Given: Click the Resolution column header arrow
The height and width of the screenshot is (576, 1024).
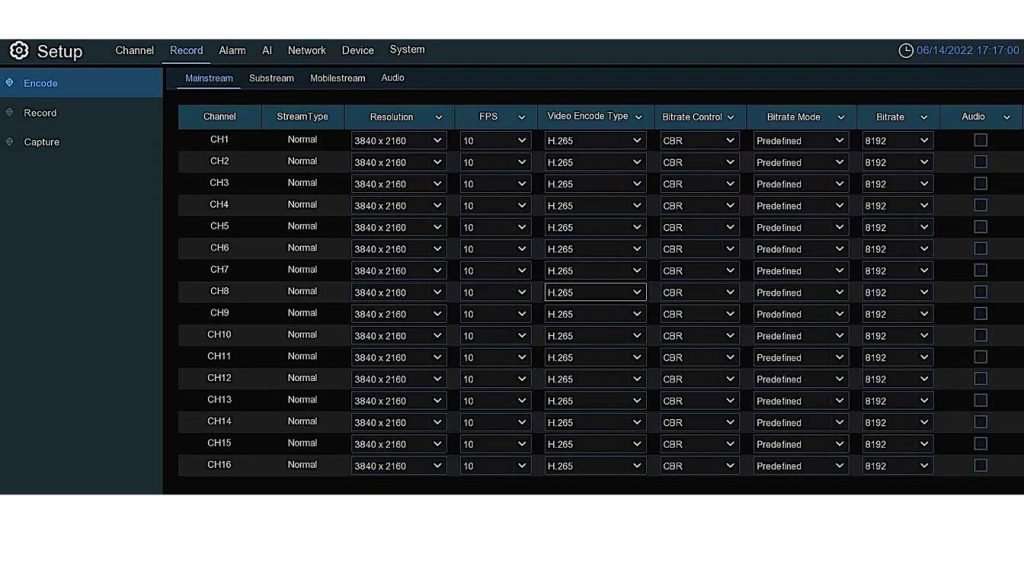Looking at the screenshot, I should tap(438, 118).
